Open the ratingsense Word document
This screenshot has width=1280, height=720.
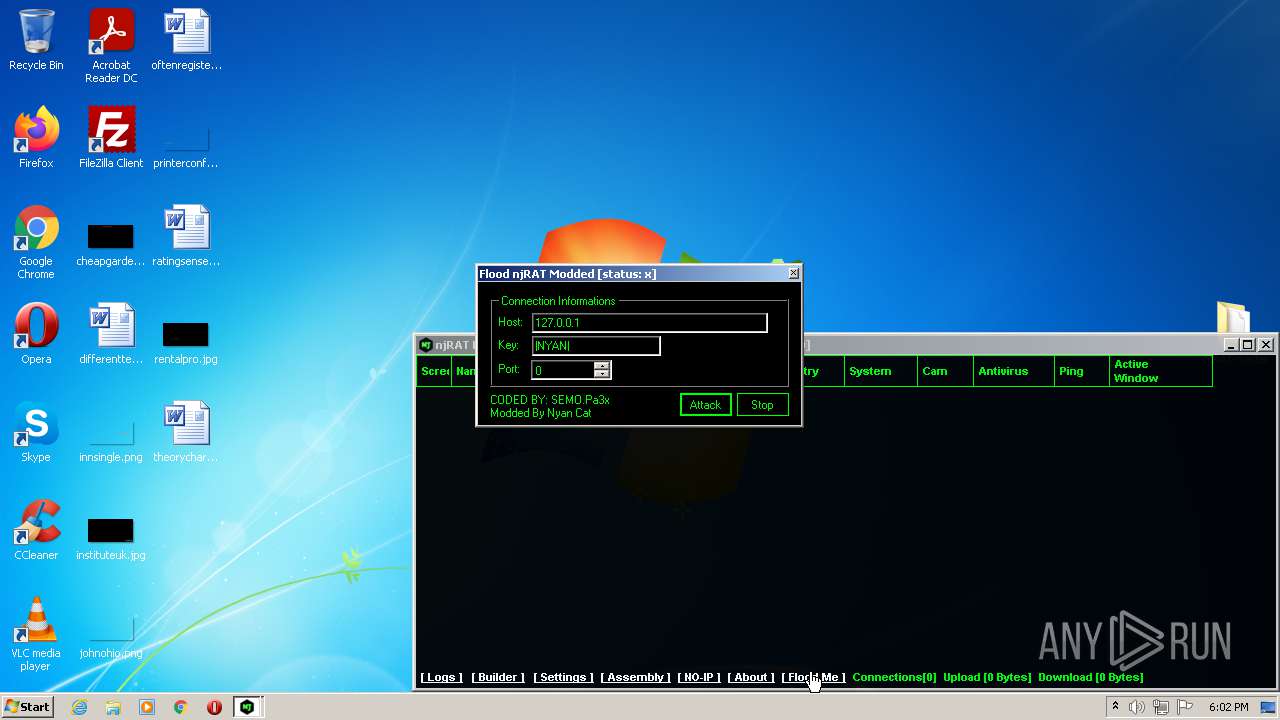(x=186, y=237)
